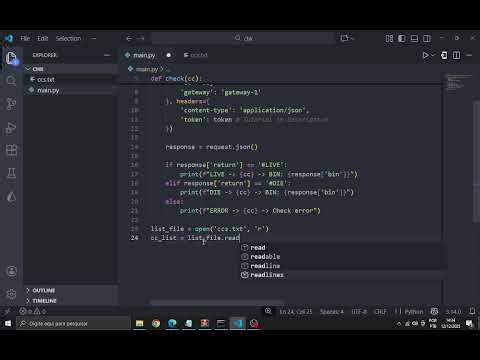480x360 pixels.
Task: Open the Edit menu
Action: [x=43, y=38]
